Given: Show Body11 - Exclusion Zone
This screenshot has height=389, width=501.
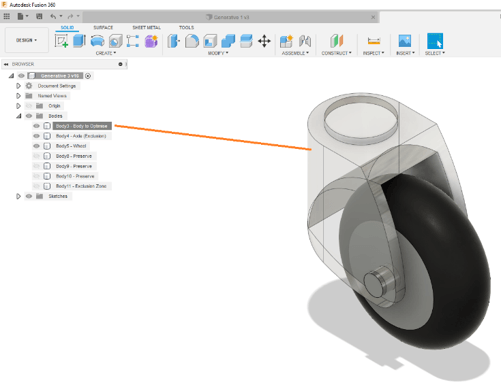Looking at the screenshot, I should (37, 186).
